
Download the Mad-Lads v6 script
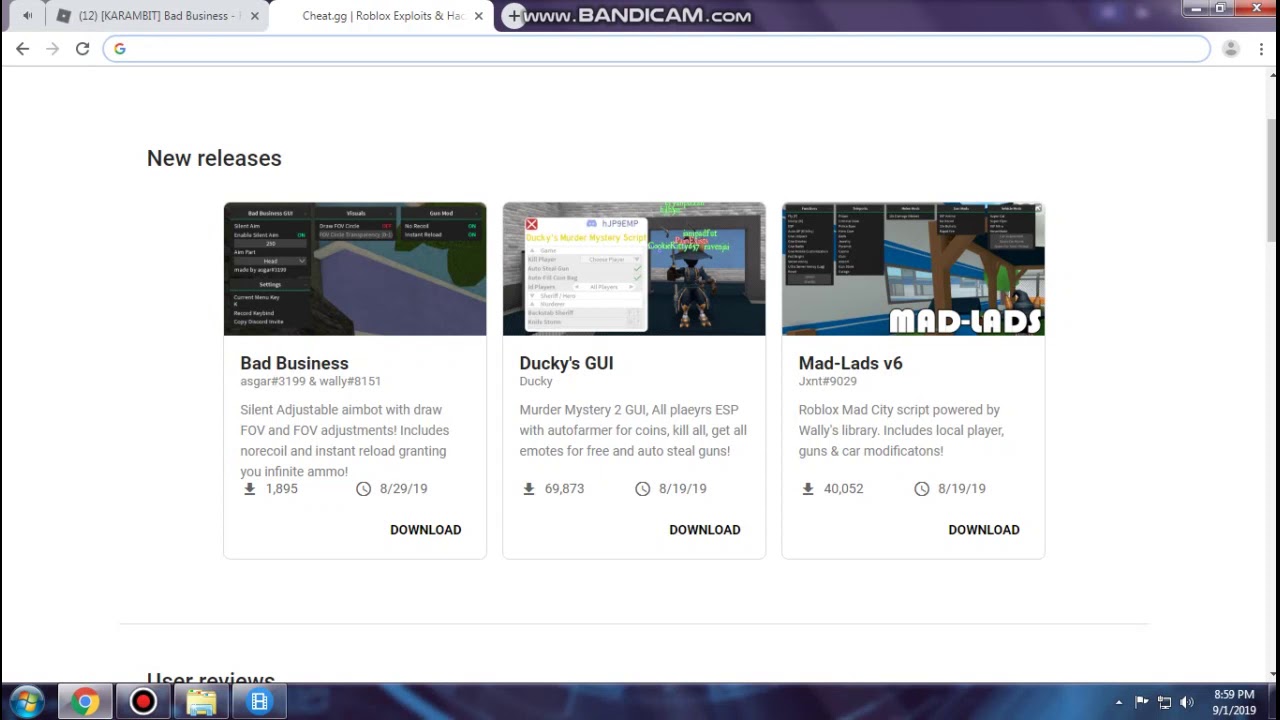click(x=984, y=530)
